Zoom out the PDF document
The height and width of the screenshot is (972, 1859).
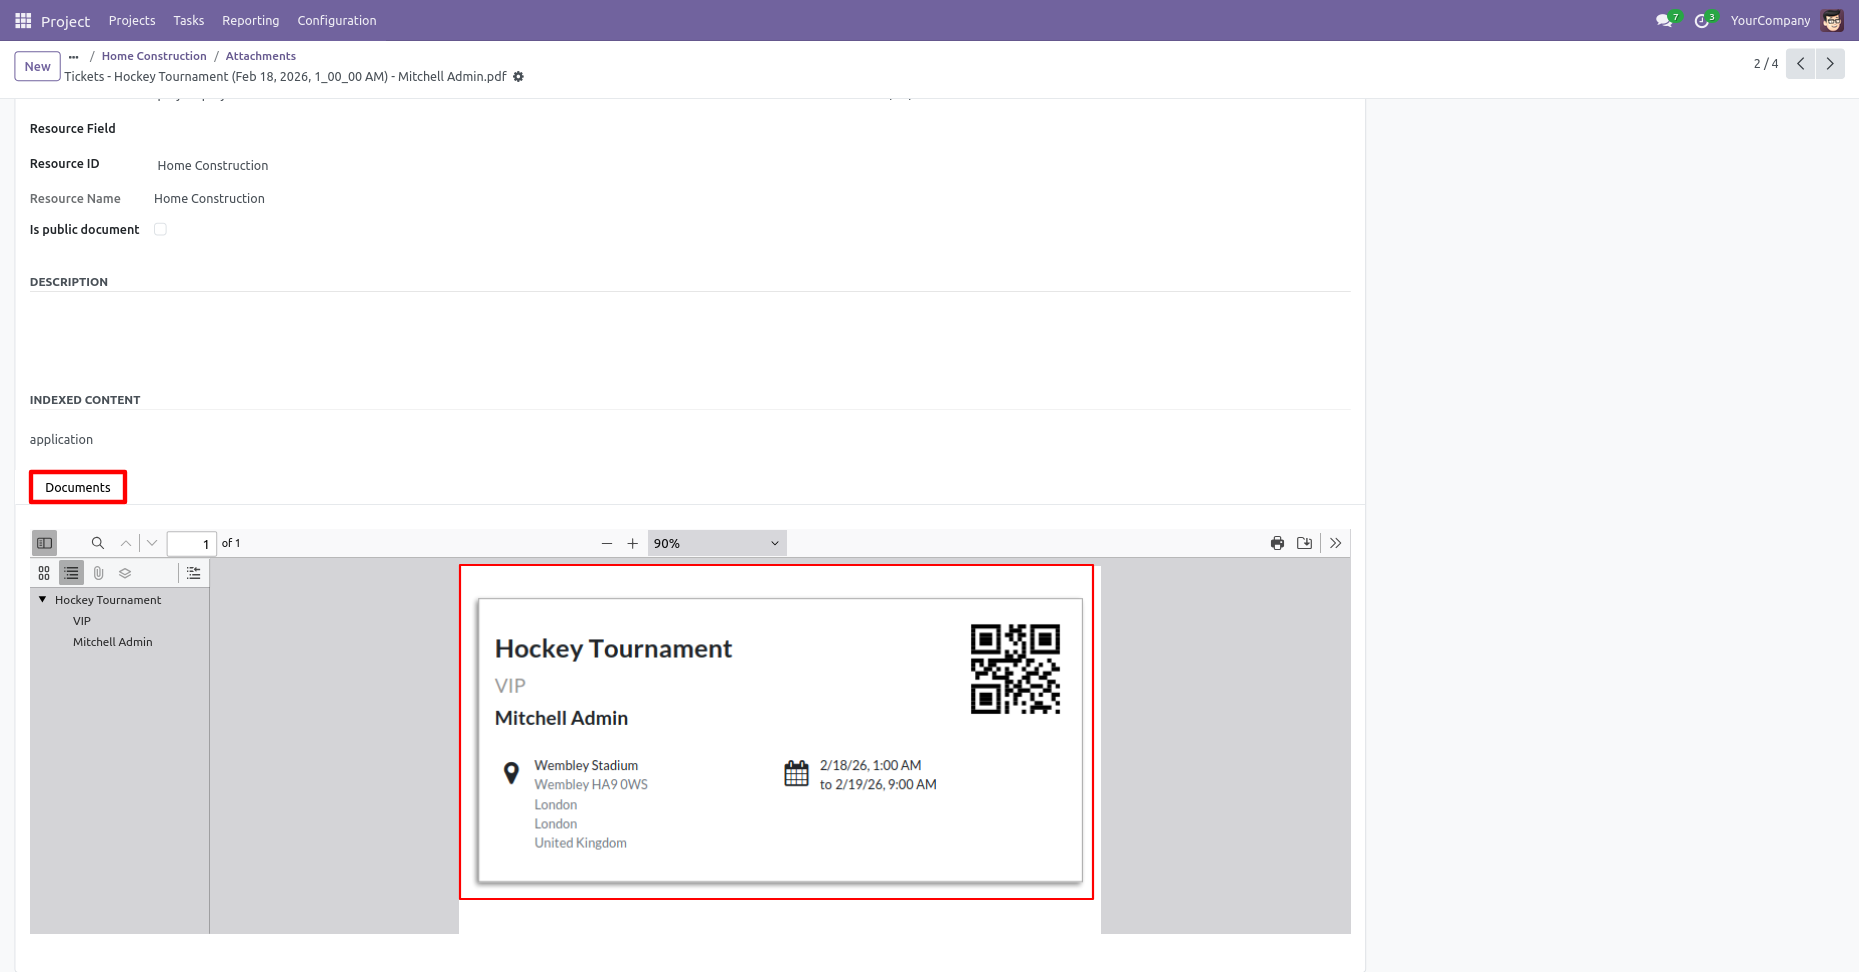[607, 543]
